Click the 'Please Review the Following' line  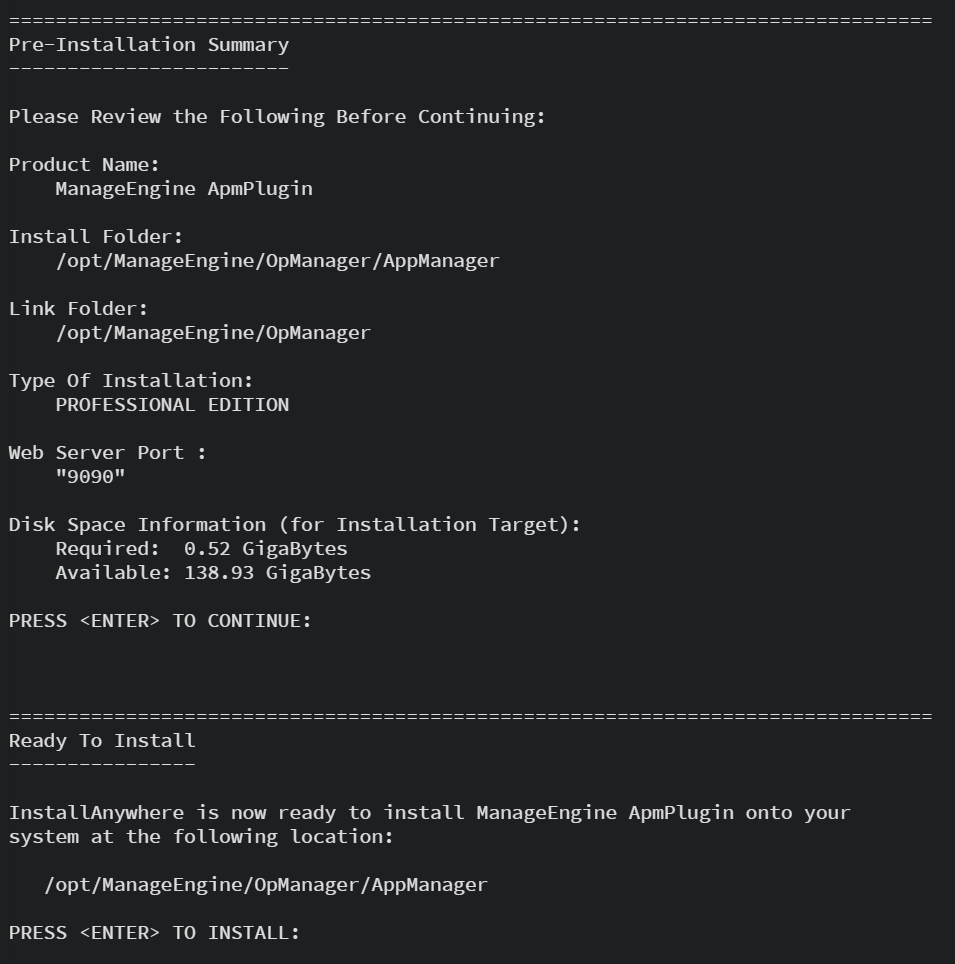[277, 116]
